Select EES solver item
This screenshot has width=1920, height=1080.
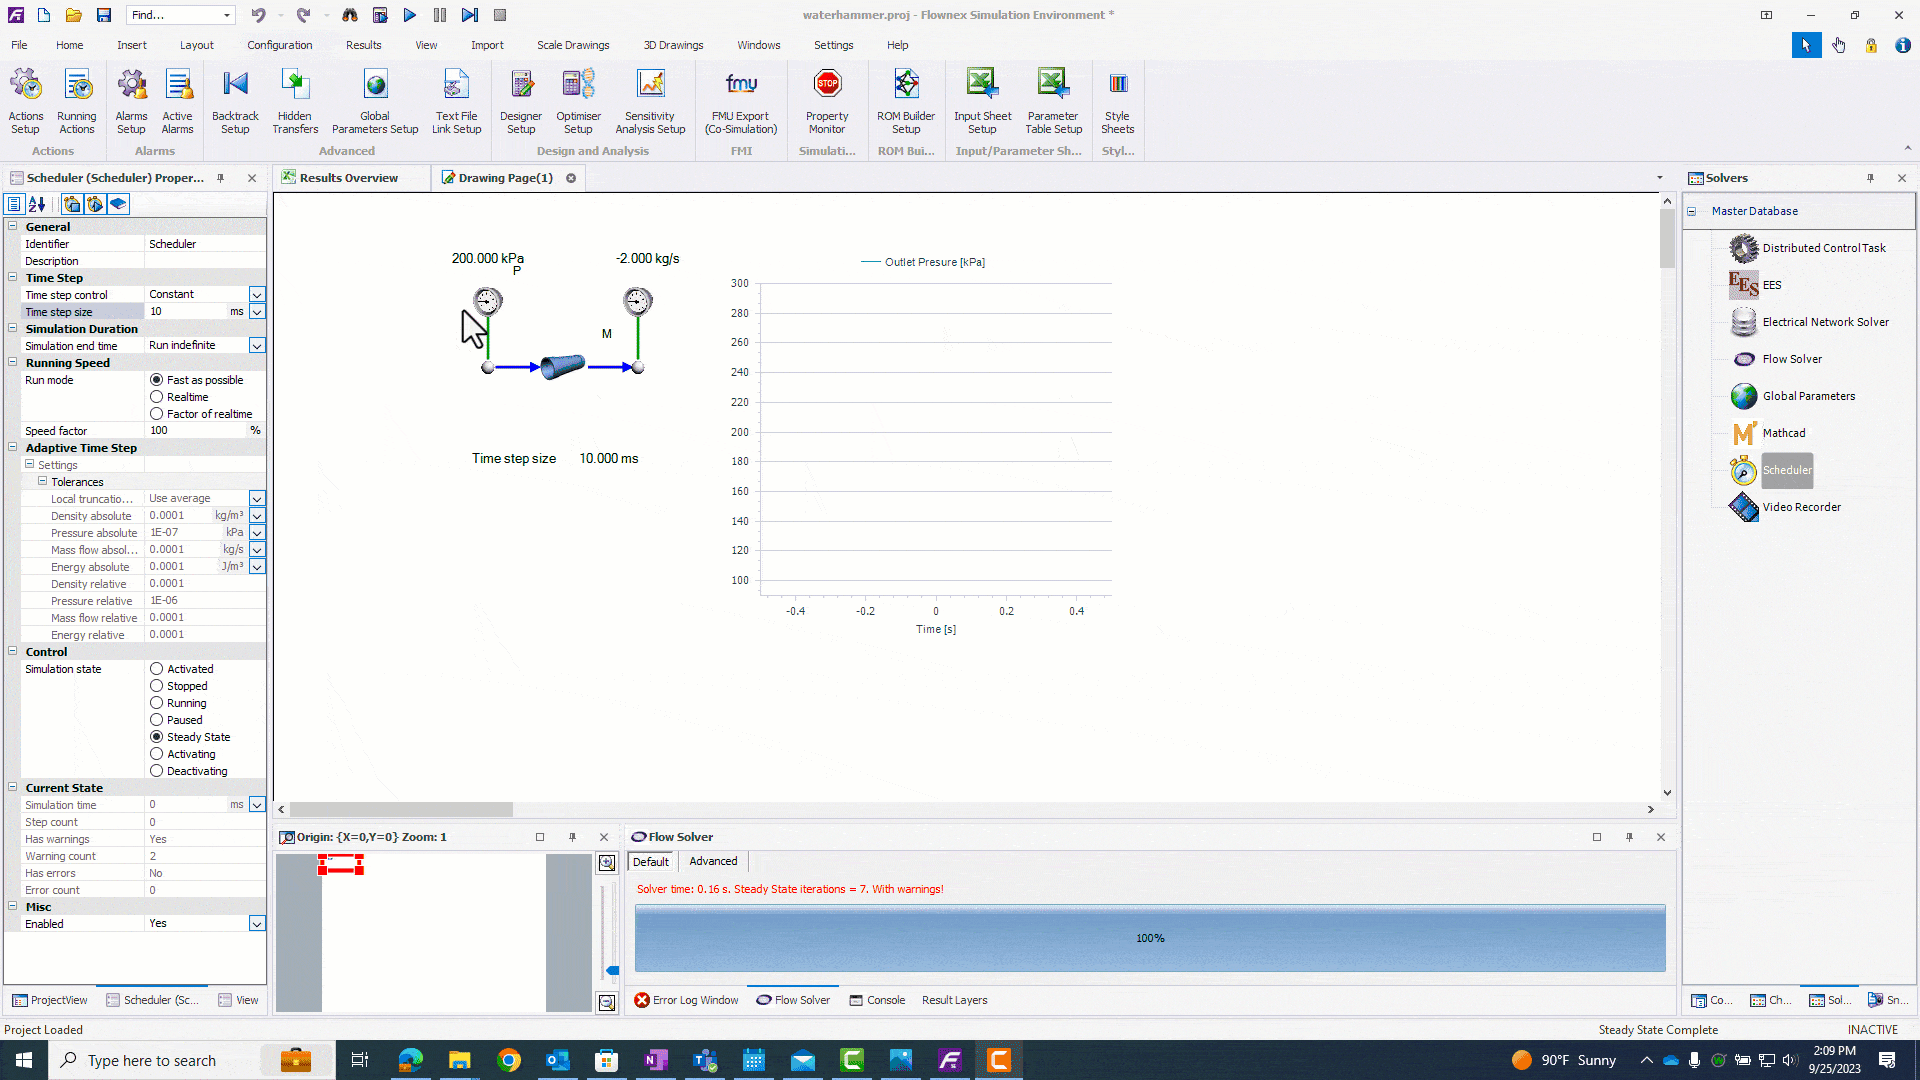tap(1771, 285)
